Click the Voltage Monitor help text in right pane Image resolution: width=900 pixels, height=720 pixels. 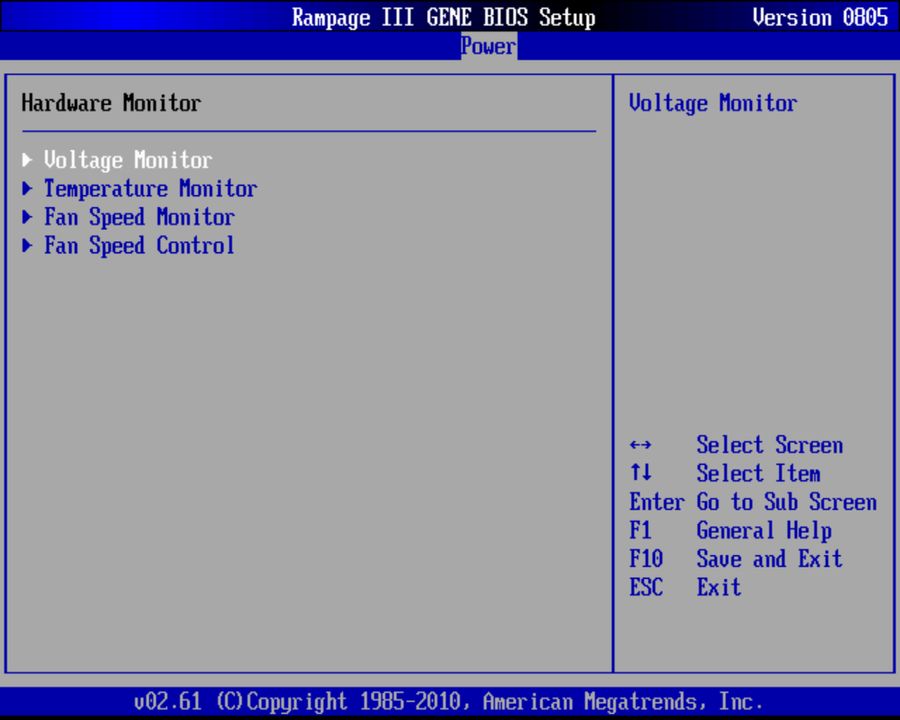pos(713,103)
